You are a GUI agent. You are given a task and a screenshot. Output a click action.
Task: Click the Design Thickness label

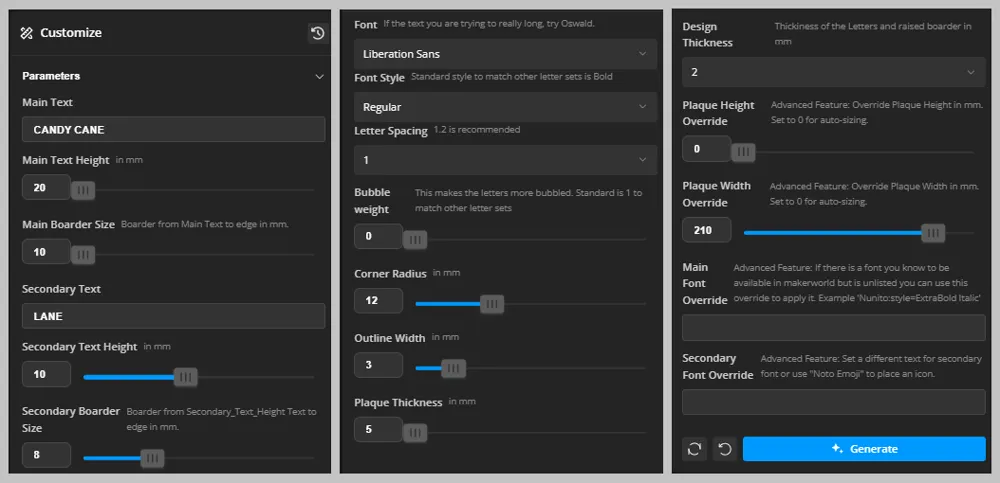point(708,34)
